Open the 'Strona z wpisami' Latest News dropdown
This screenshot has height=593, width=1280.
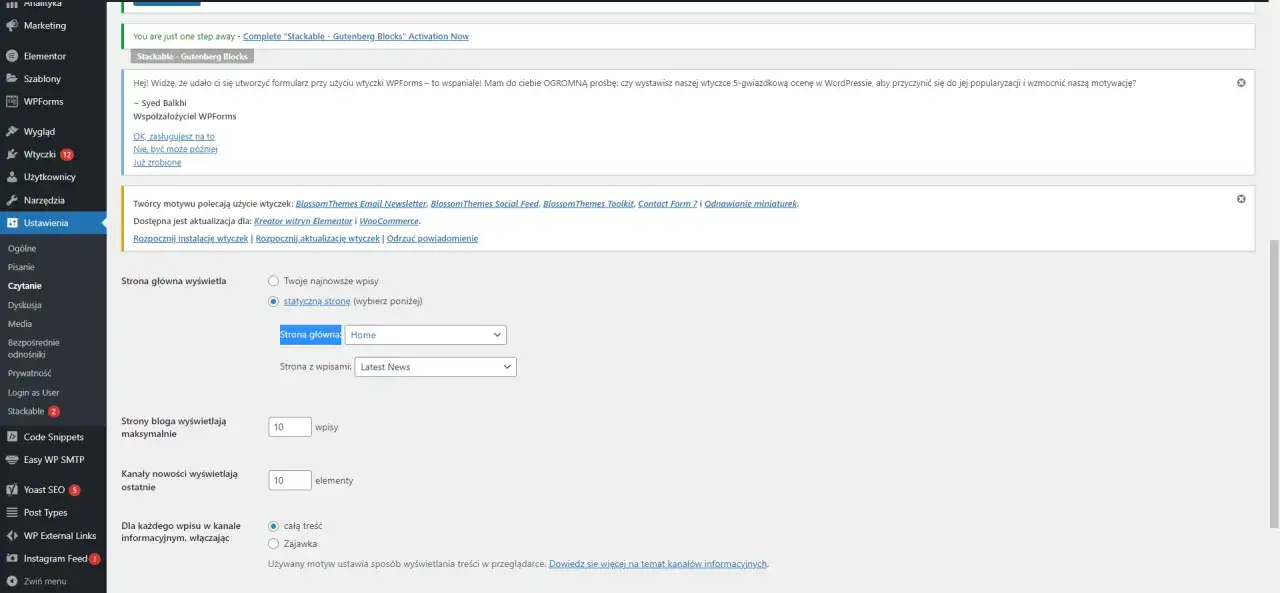(435, 367)
